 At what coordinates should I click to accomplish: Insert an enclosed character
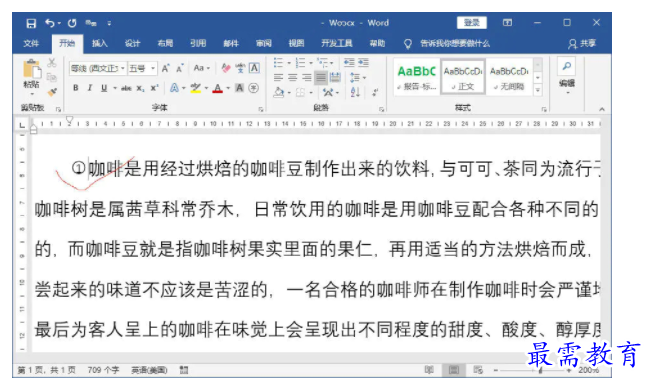(253, 88)
